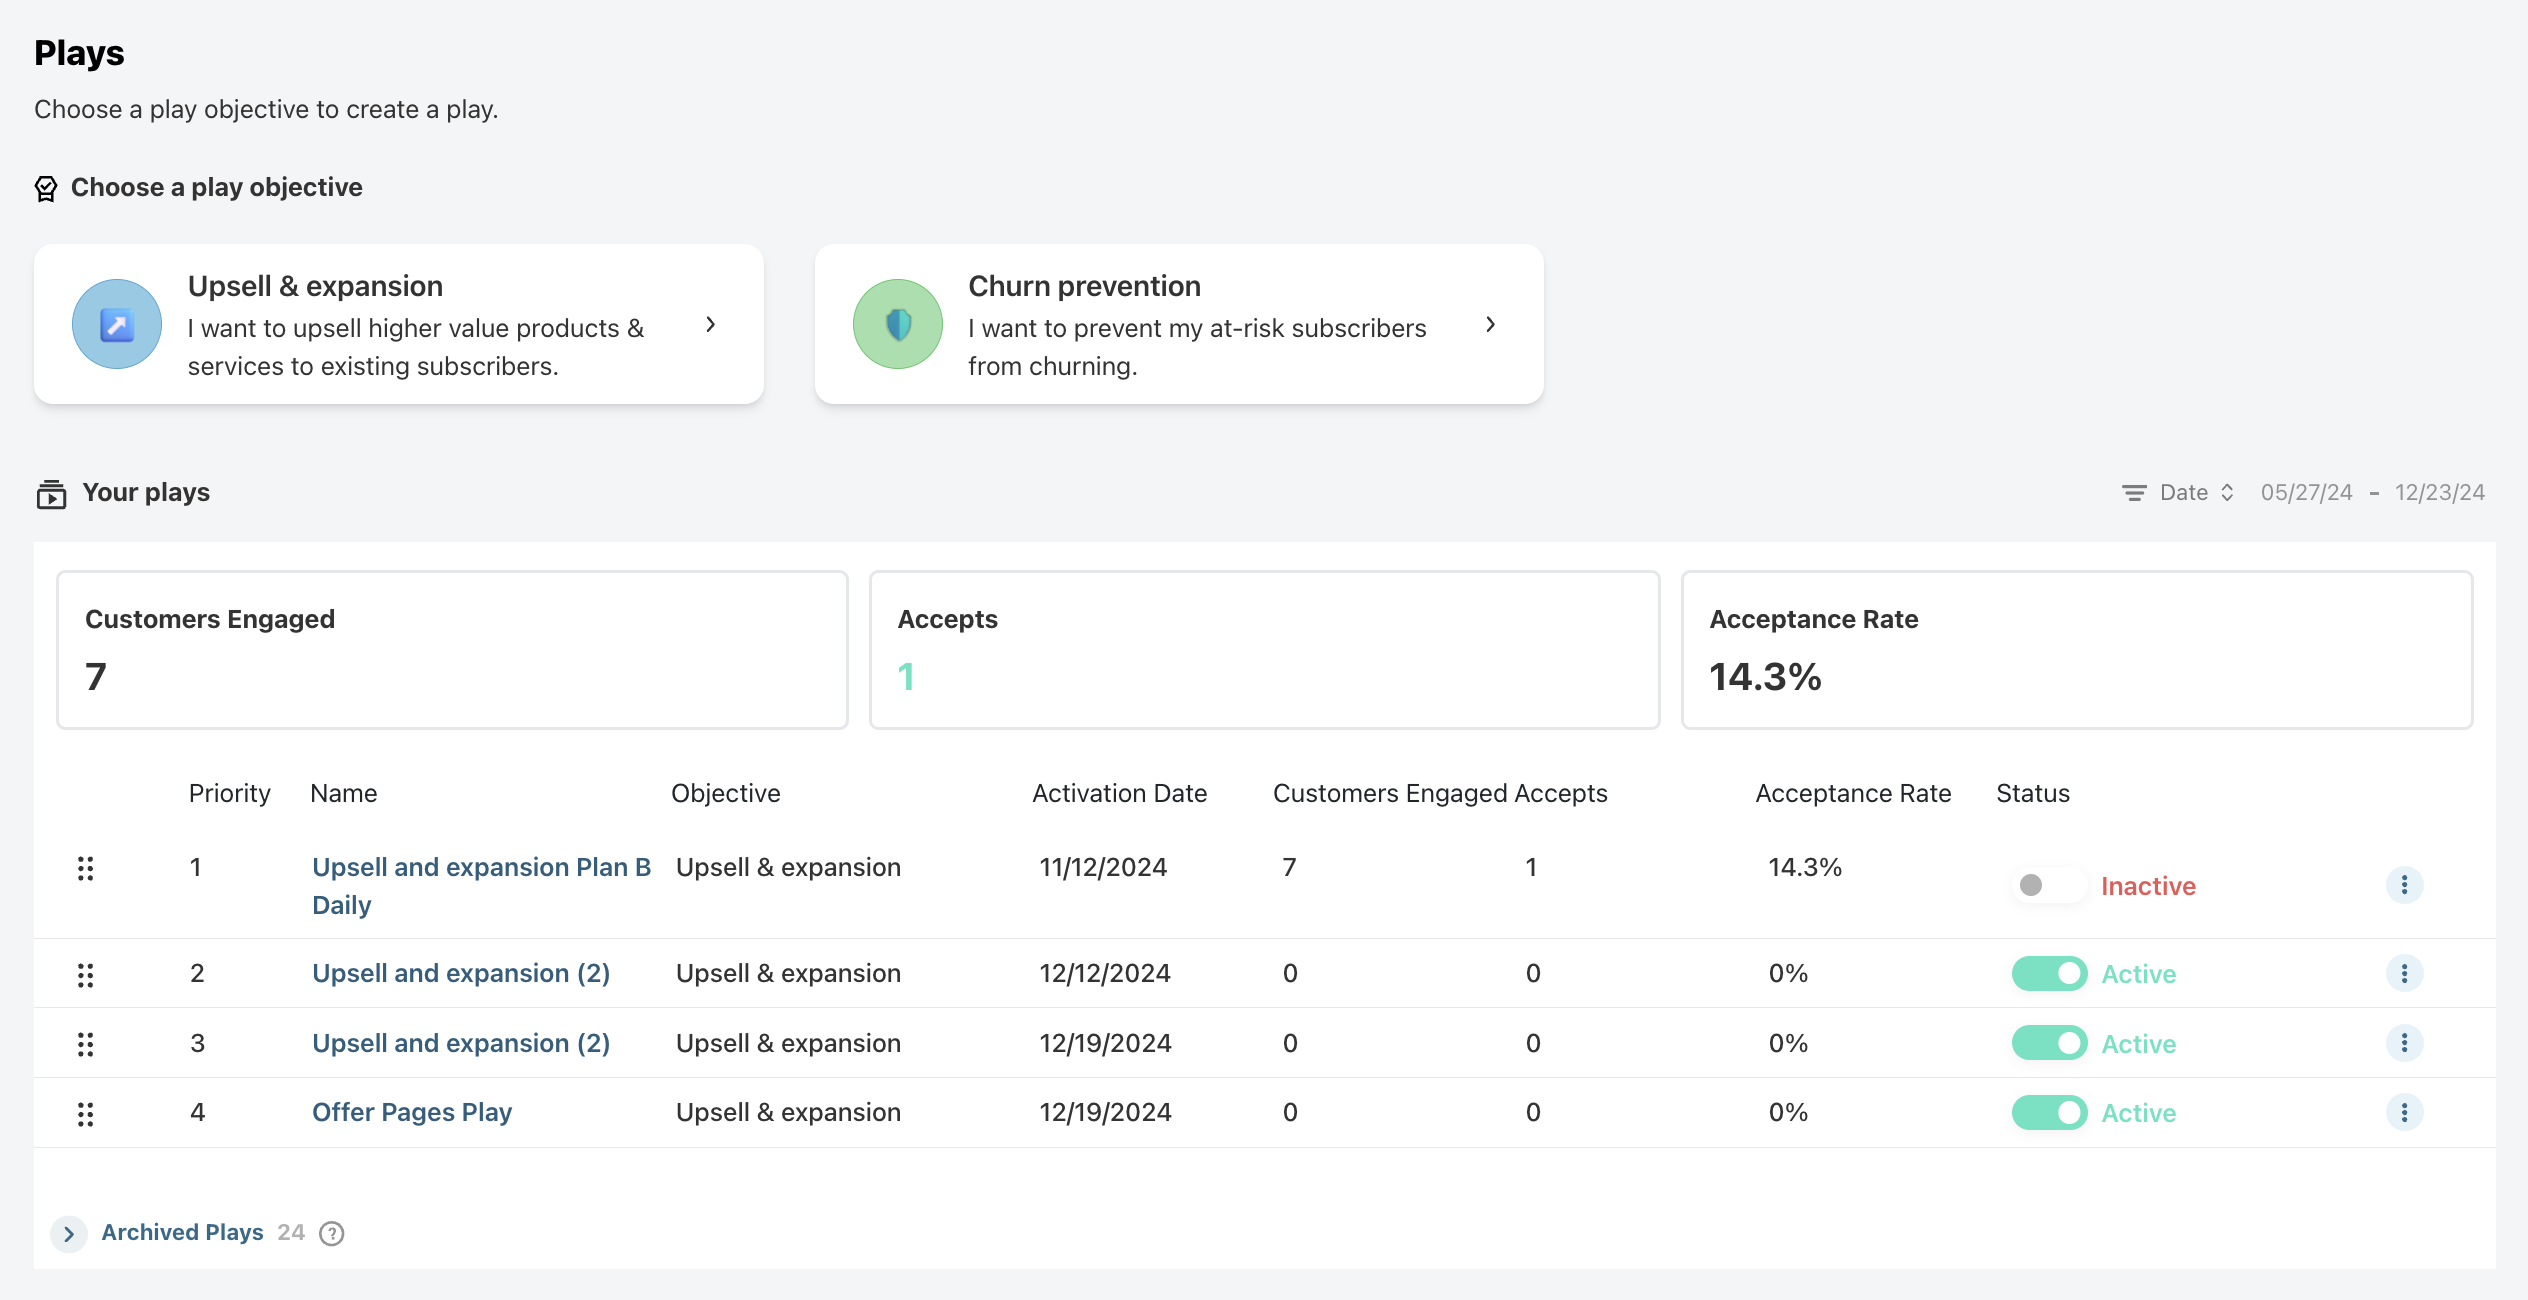This screenshot has height=1300, width=2528.
Task: Disable the toggle for priority 2 play
Action: 2049,973
